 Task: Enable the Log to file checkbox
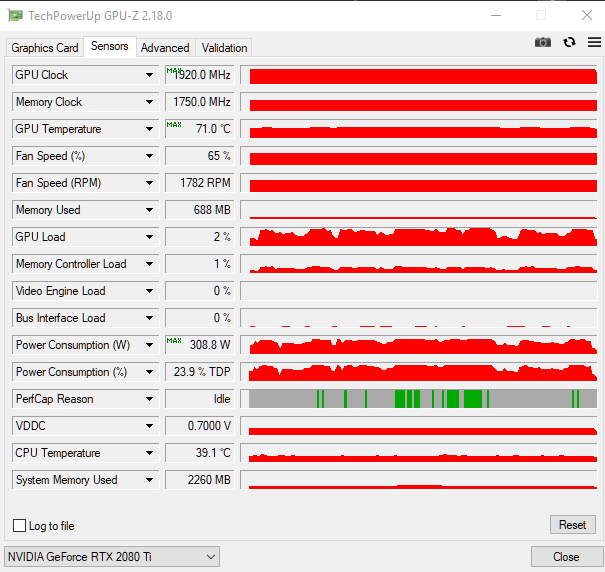(x=19, y=526)
